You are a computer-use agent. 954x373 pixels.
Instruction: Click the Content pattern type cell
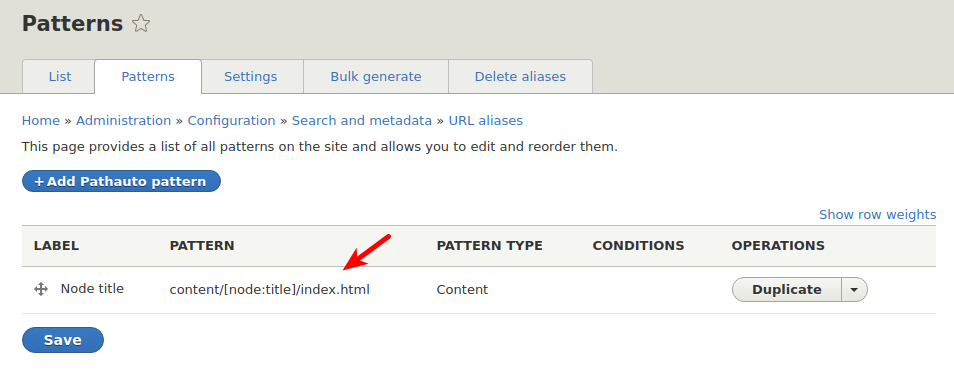[462, 290]
